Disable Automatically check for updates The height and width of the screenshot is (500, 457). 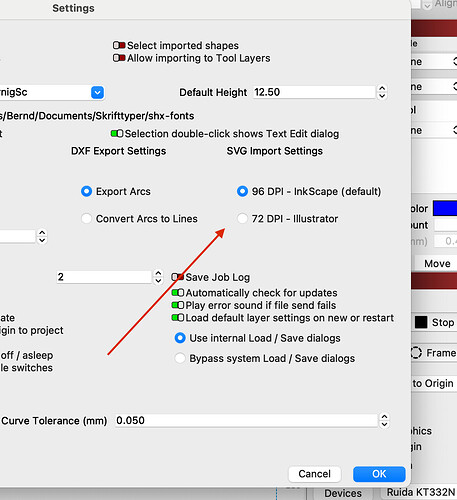click(x=178, y=293)
